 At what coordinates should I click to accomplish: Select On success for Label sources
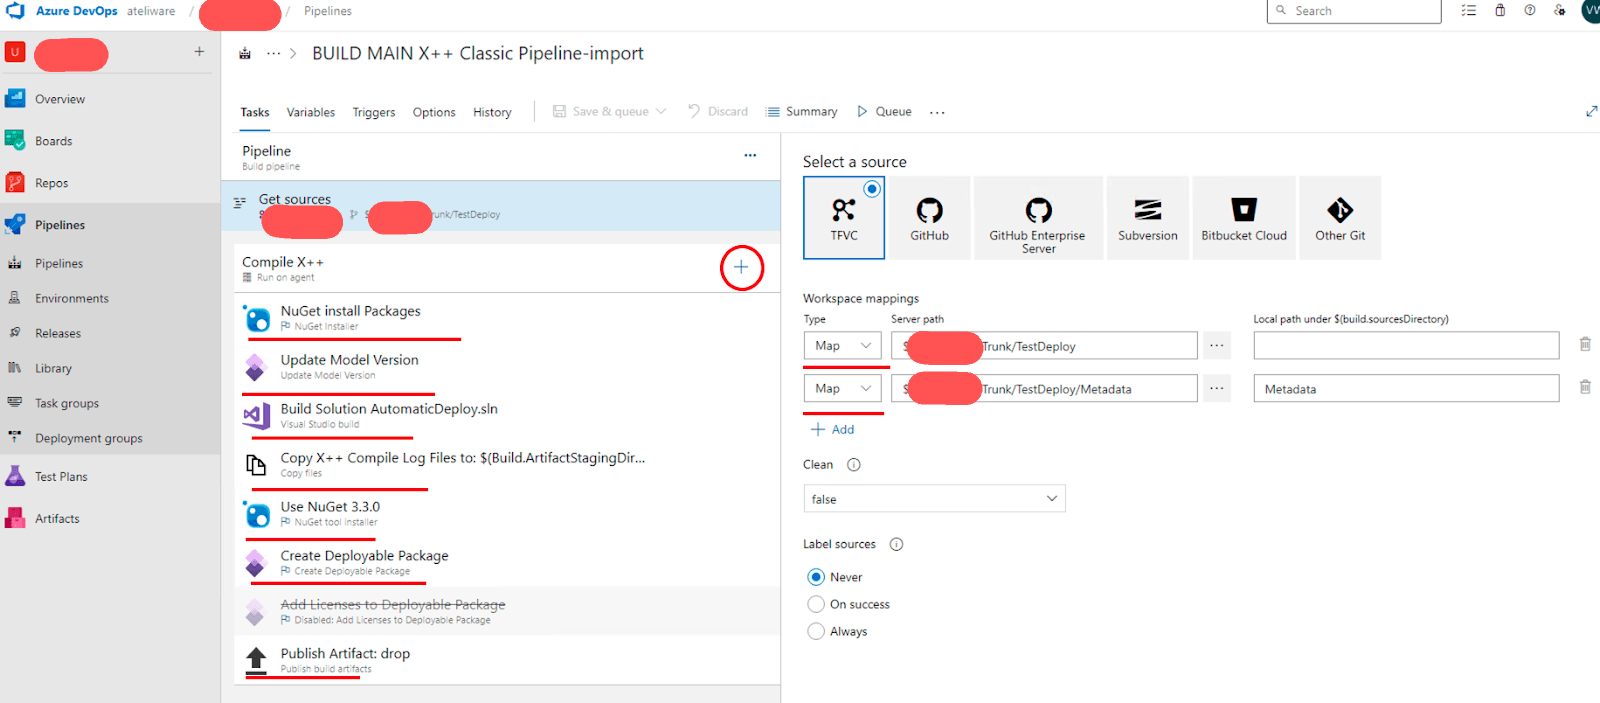(x=816, y=604)
